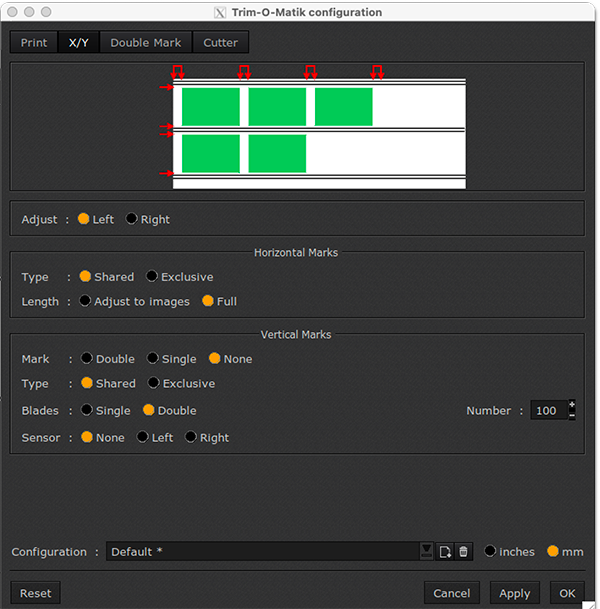
Task: Open the Cutter tab
Action: tap(220, 43)
